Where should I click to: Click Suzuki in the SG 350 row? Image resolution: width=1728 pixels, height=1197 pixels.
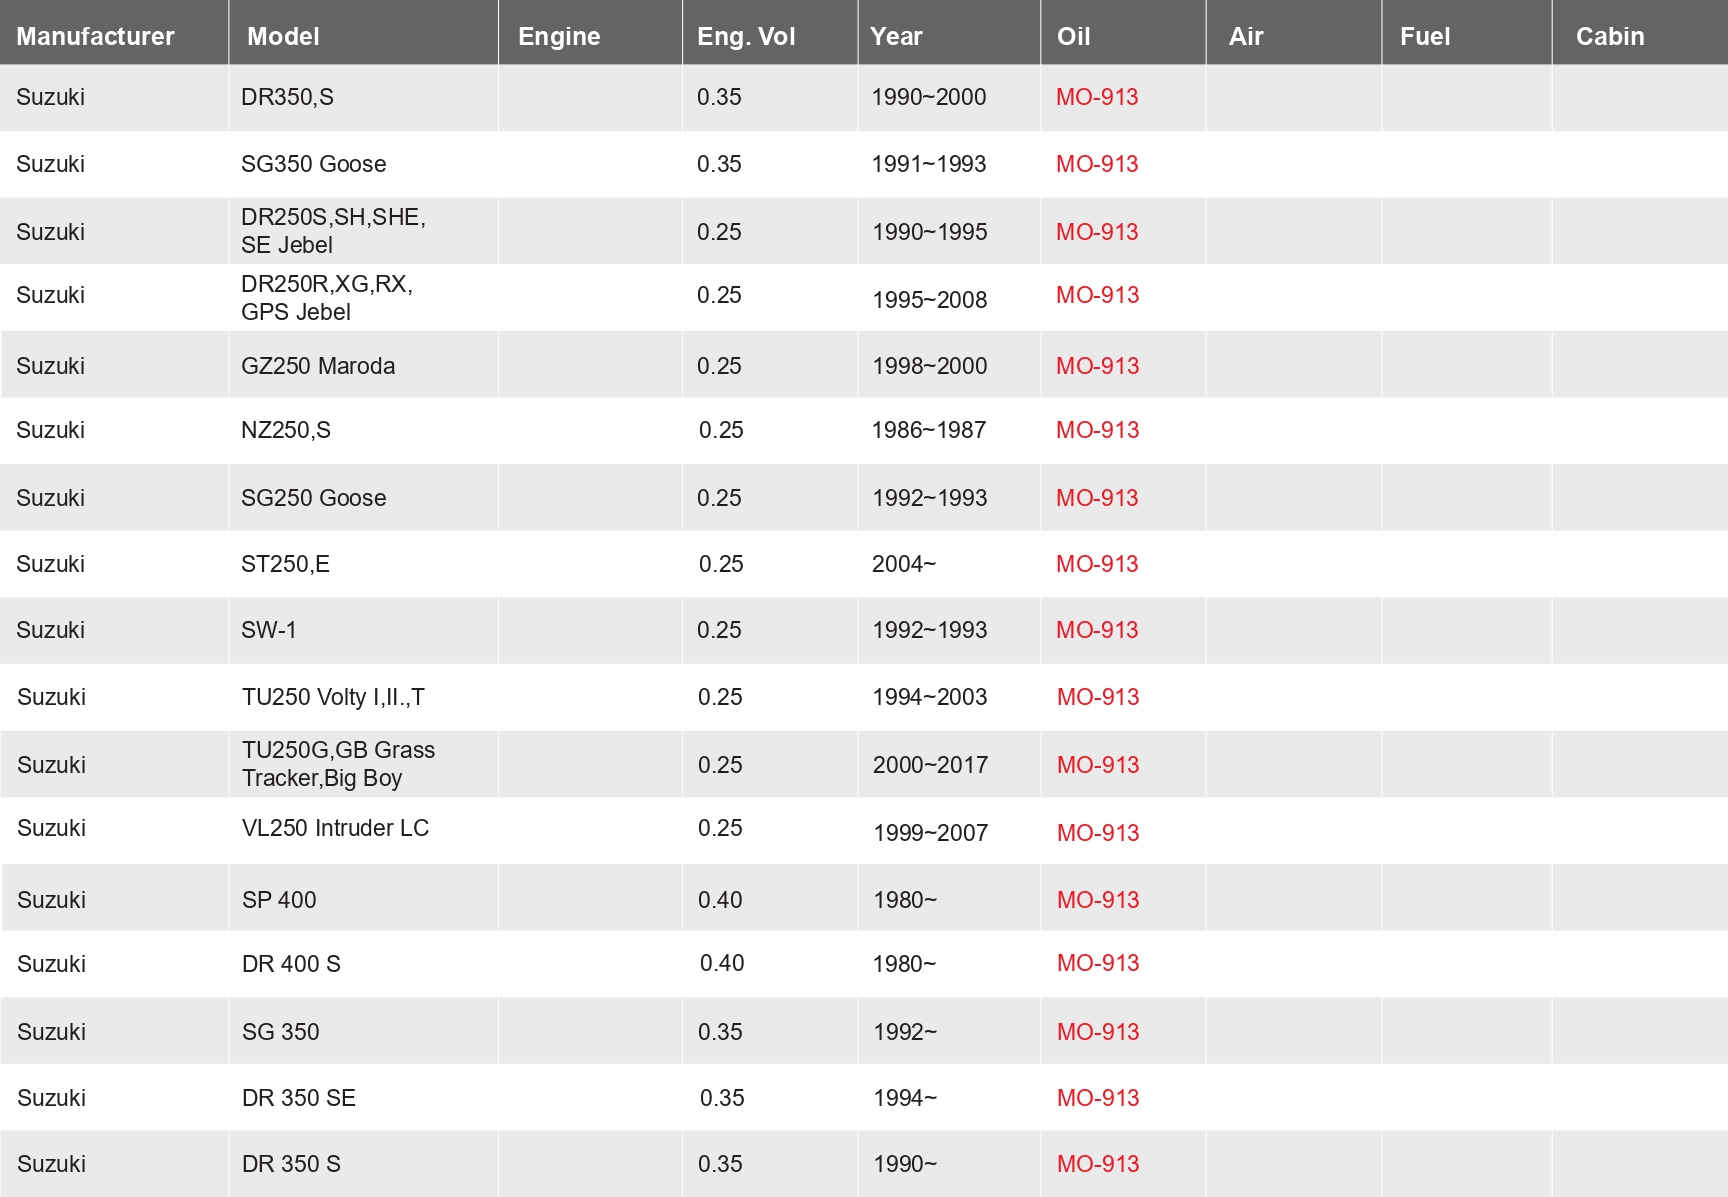coord(51,1032)
